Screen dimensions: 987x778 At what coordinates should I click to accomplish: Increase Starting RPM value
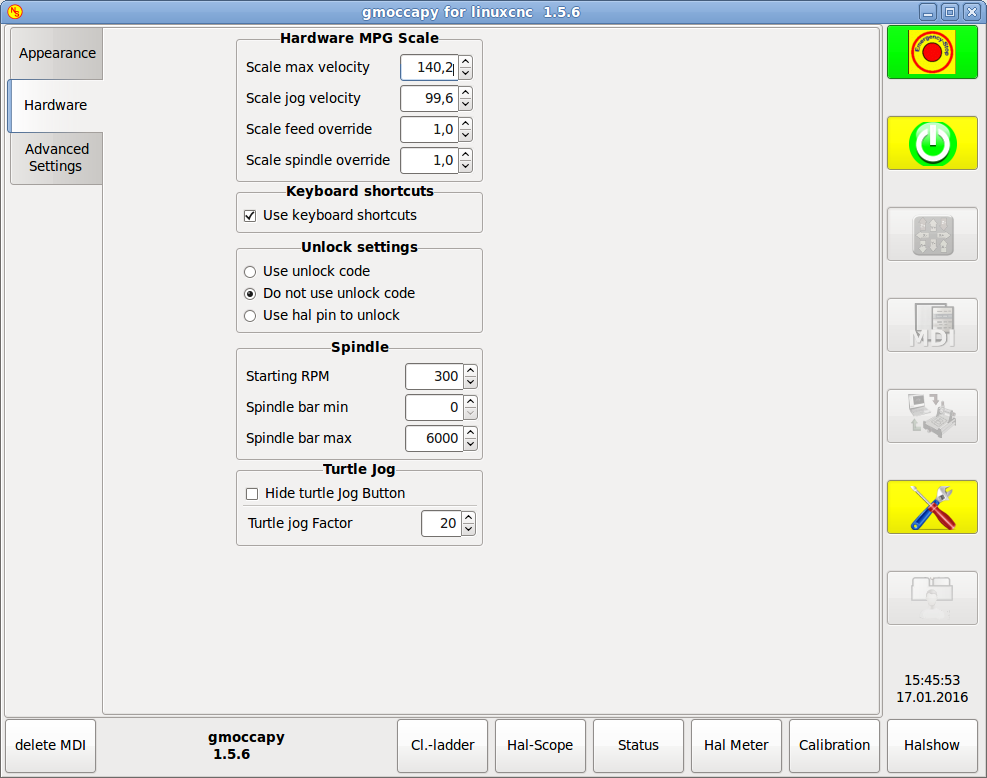pos(470,371)
